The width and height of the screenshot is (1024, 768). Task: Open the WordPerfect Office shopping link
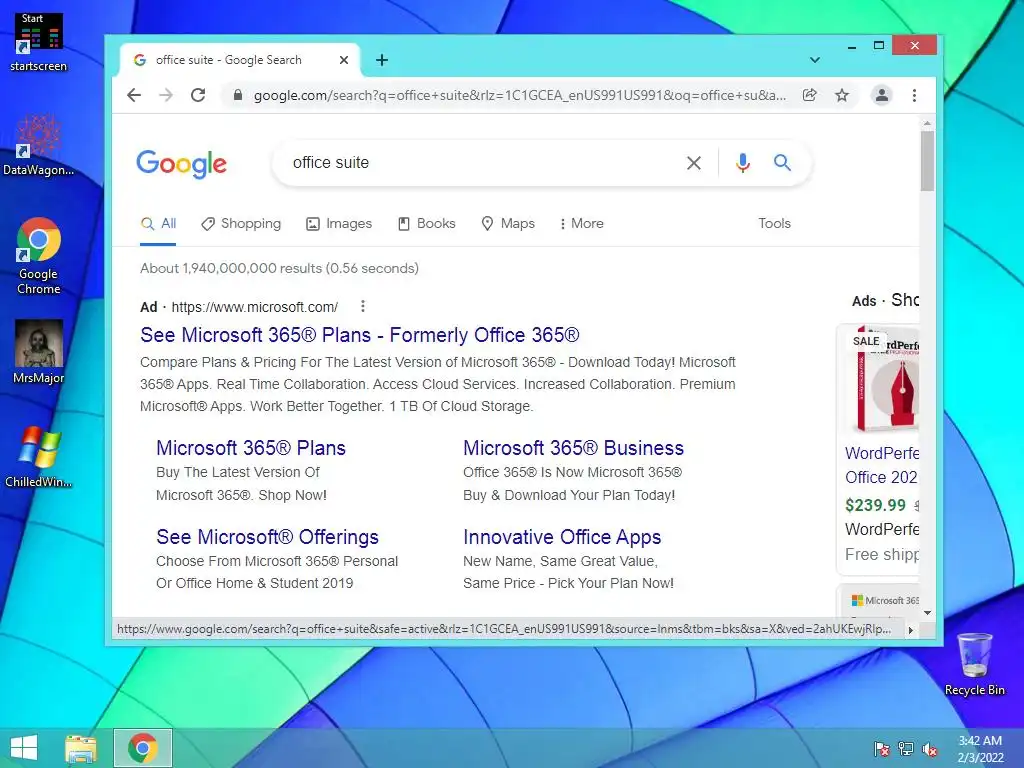click(x=882, y=465)
